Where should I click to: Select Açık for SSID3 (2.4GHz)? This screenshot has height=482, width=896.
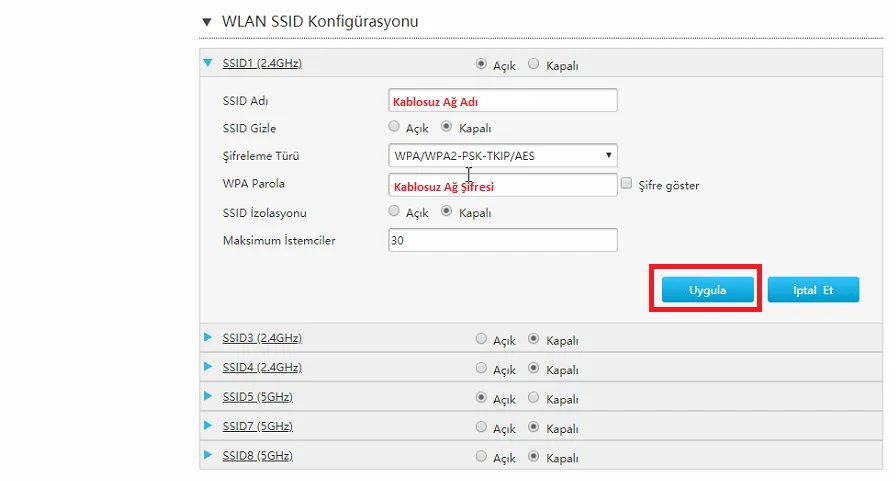click(x=481, y=339)
